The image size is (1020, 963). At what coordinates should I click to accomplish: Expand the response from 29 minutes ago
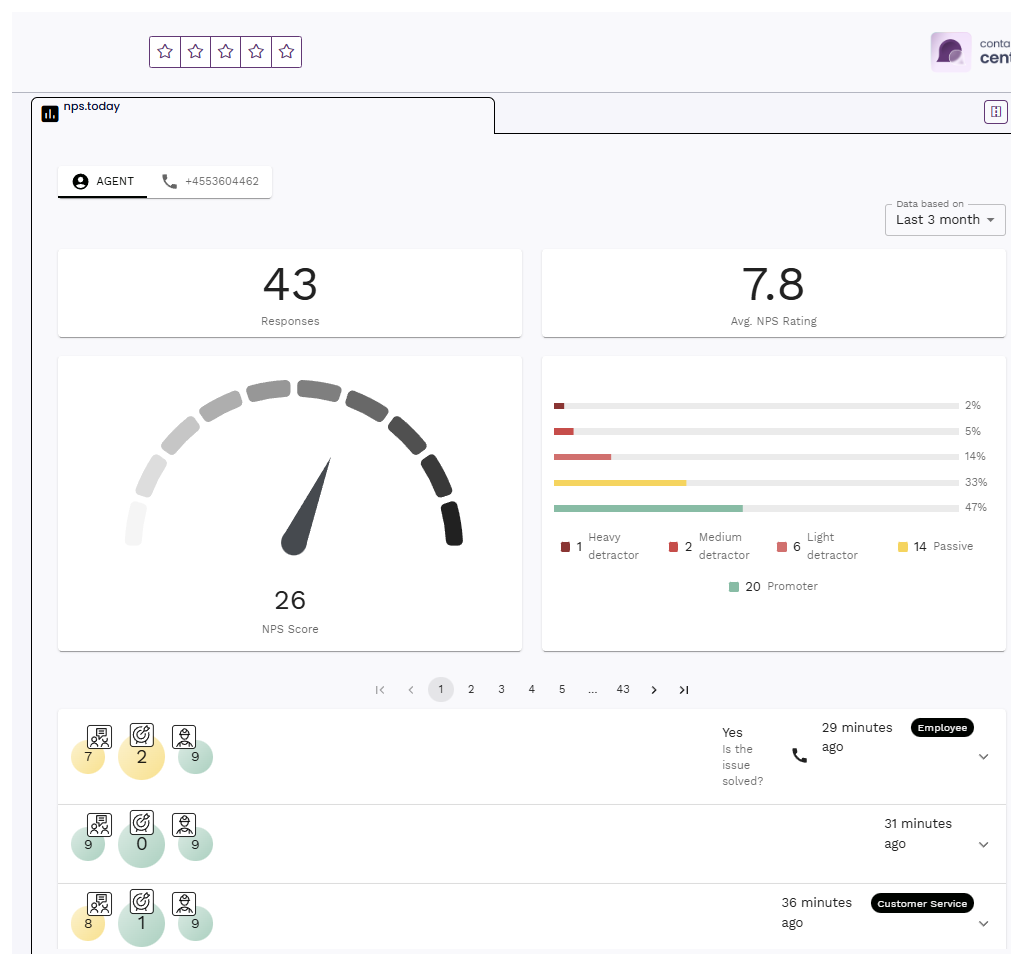point(983,757)
